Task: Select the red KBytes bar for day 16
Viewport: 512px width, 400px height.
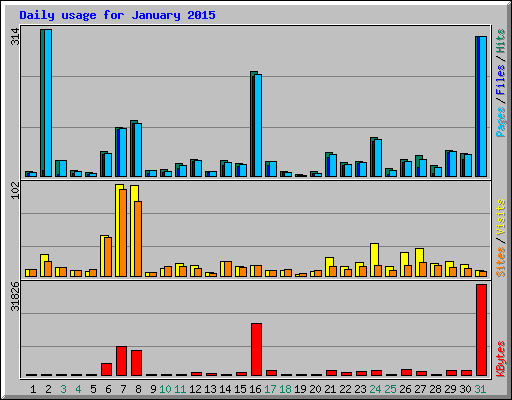Action: (x=256, y=349)
